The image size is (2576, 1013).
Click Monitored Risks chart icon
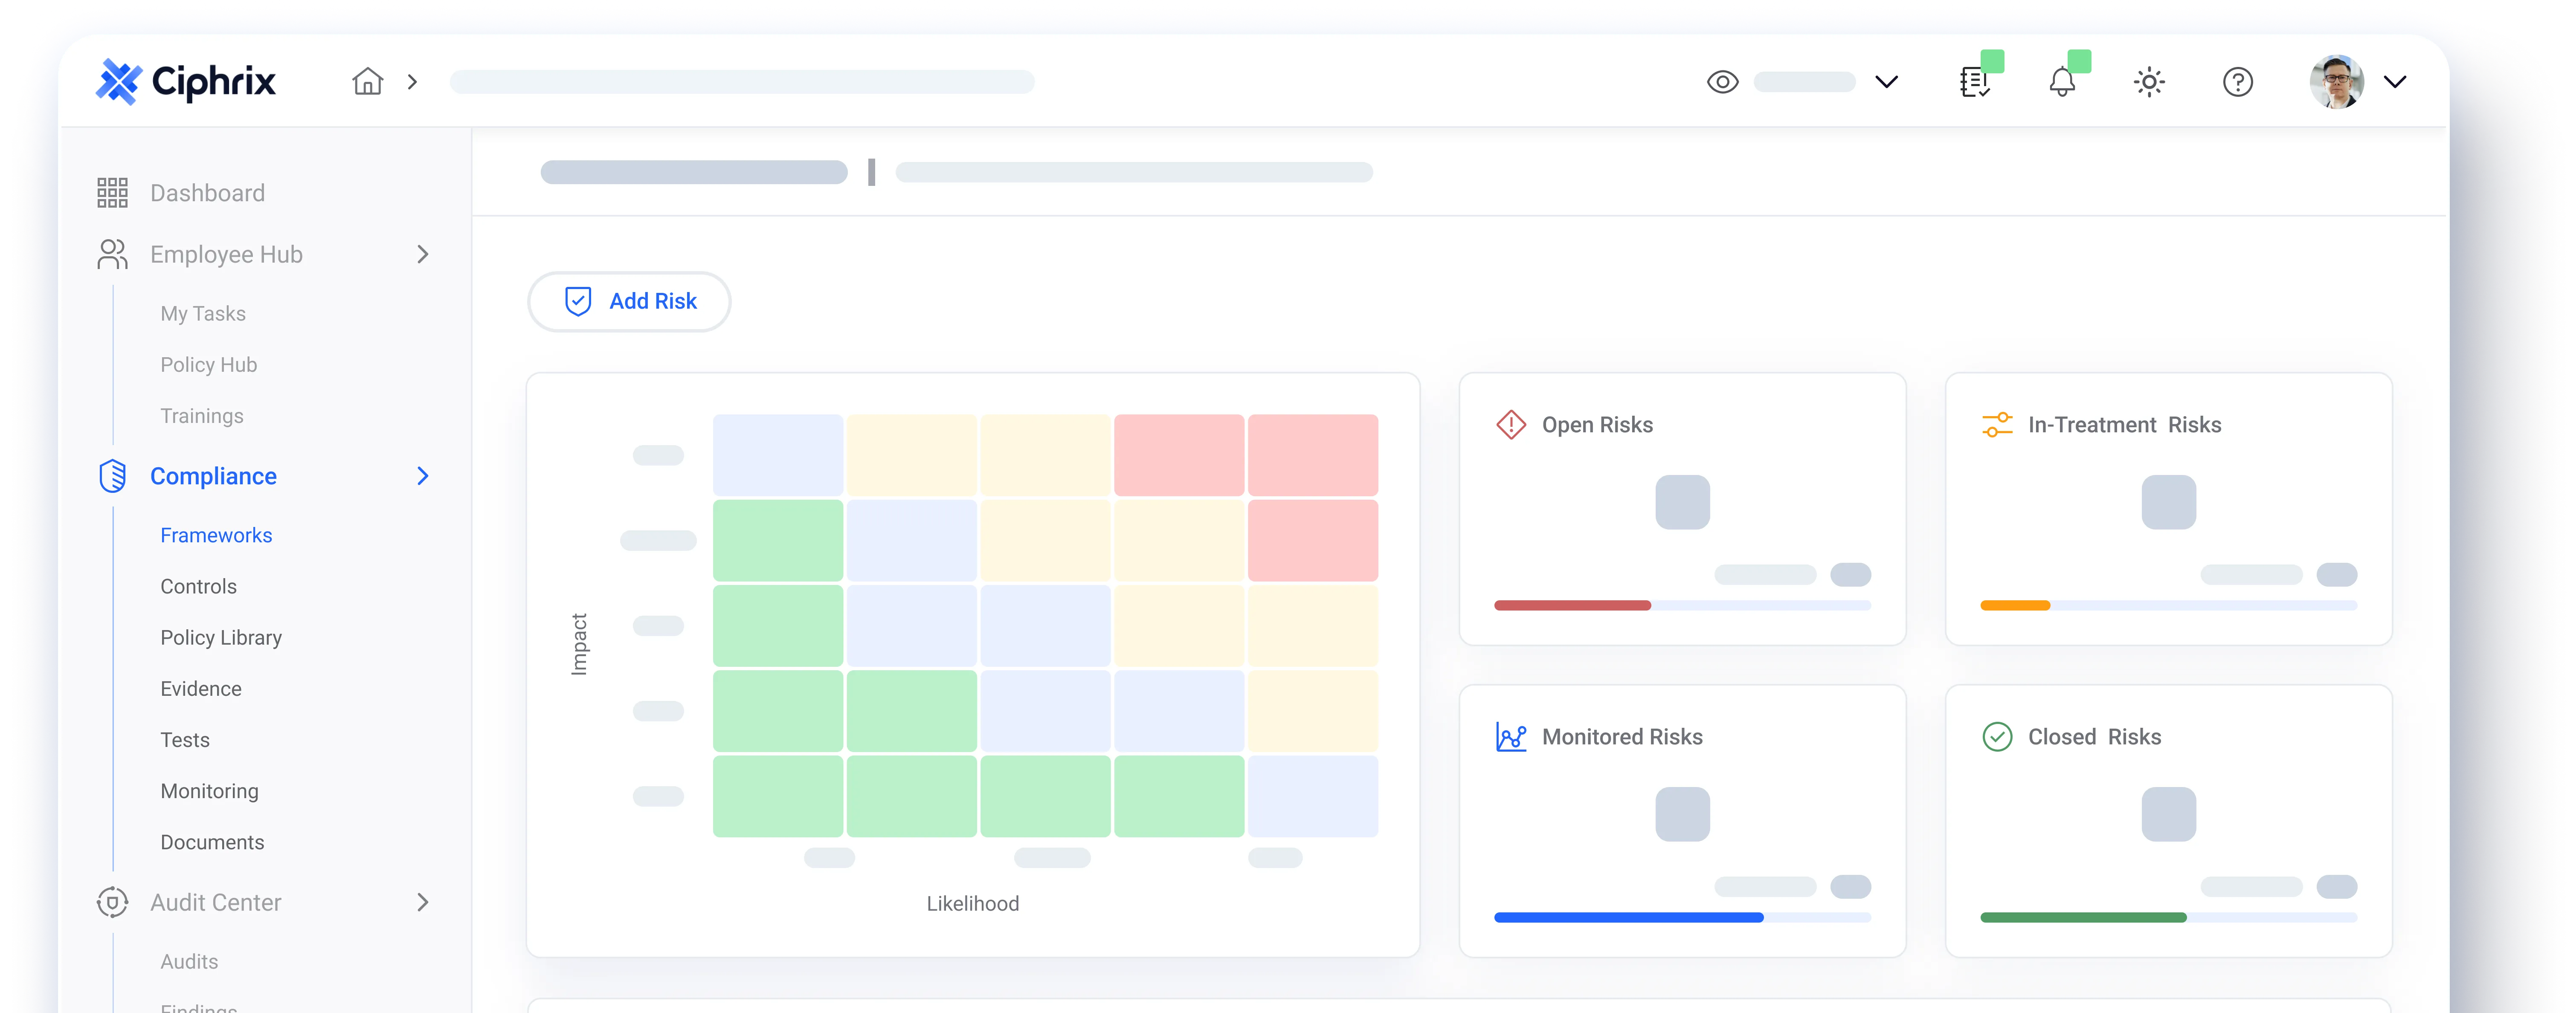[x=1511, y=737]
